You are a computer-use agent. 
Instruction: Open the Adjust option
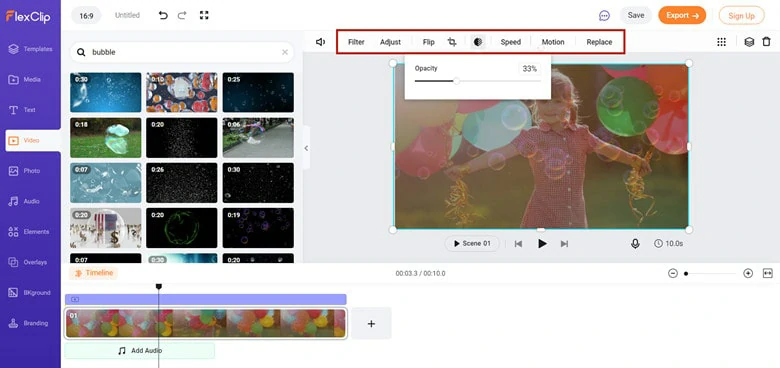390,42
